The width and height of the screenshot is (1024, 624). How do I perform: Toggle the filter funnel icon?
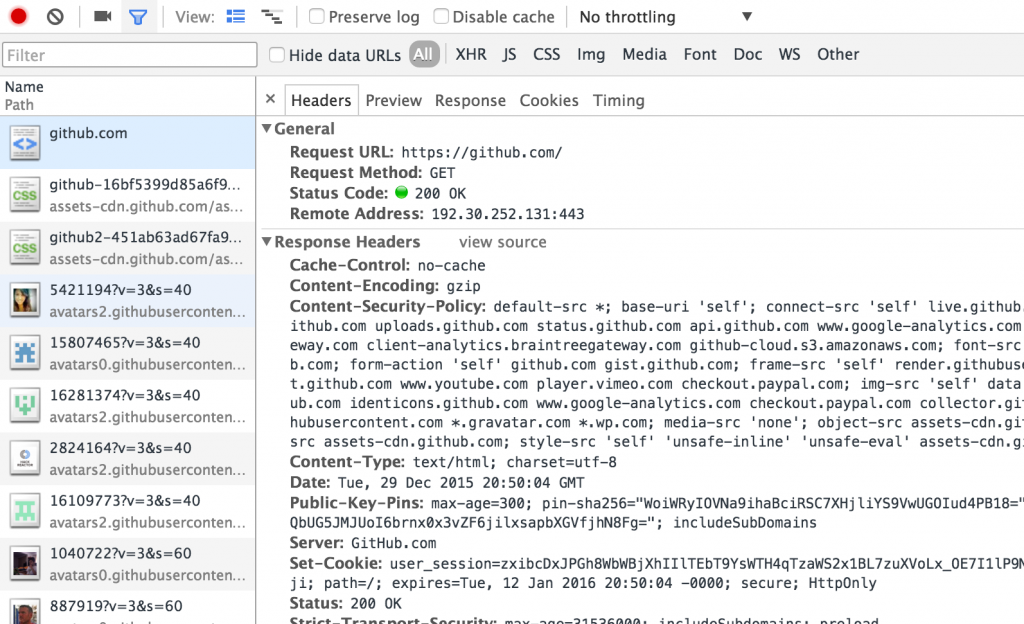pos(139,17)
